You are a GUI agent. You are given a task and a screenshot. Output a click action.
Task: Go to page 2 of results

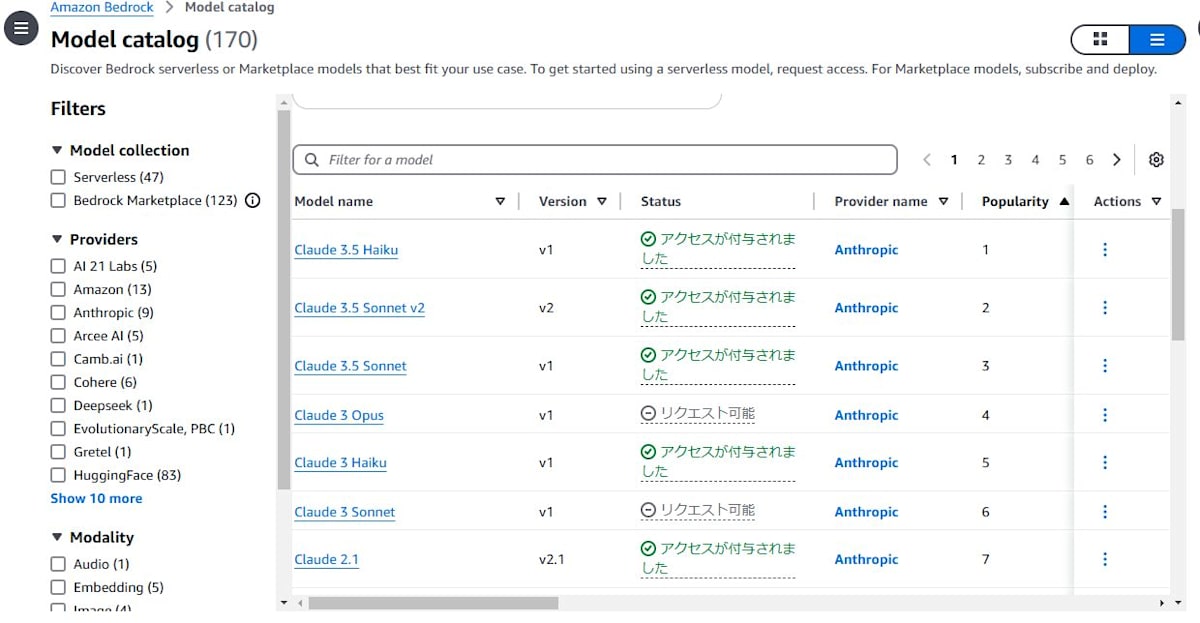pos(981,160)
